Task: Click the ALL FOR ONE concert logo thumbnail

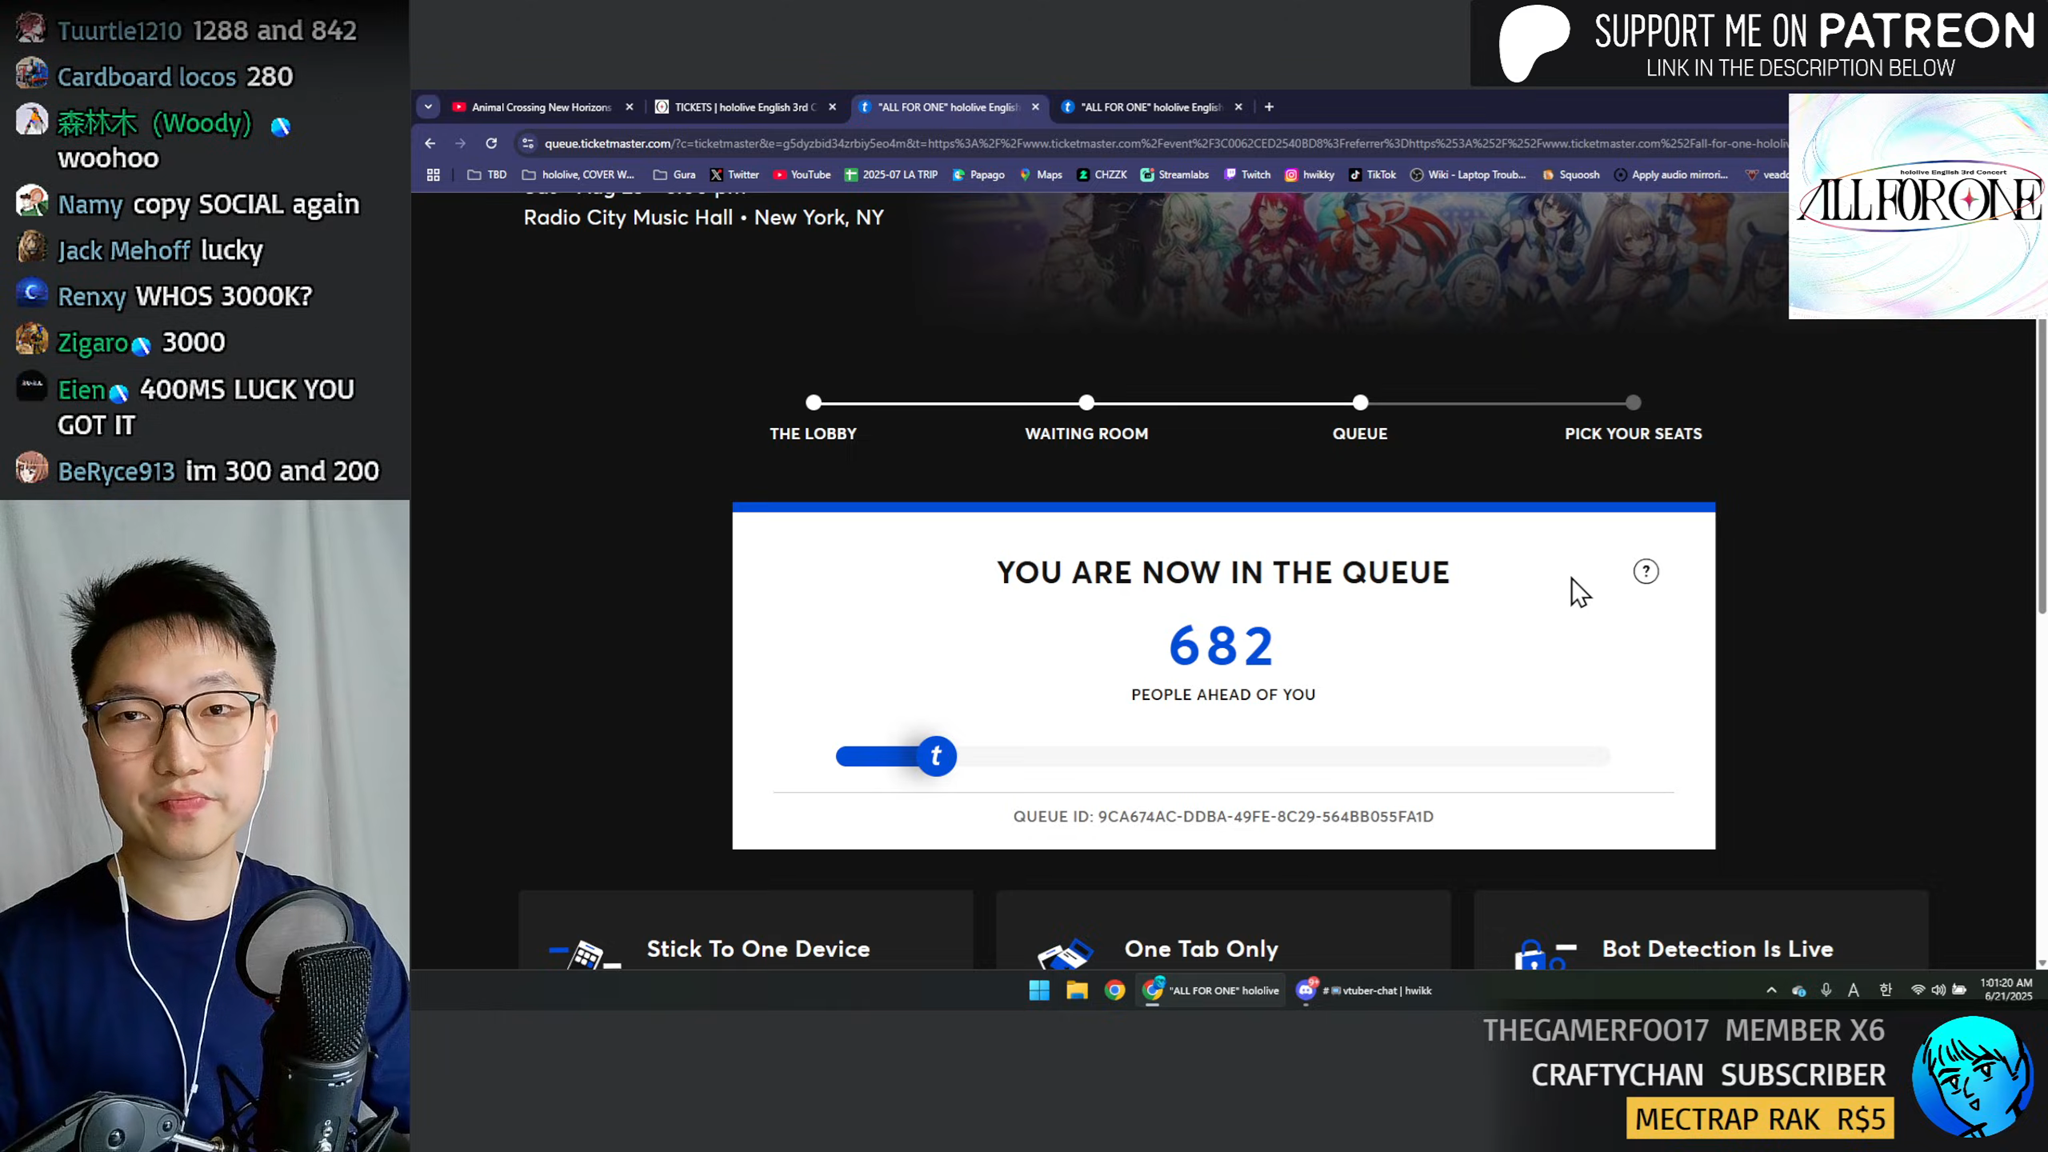Action: pos(1917,206)
